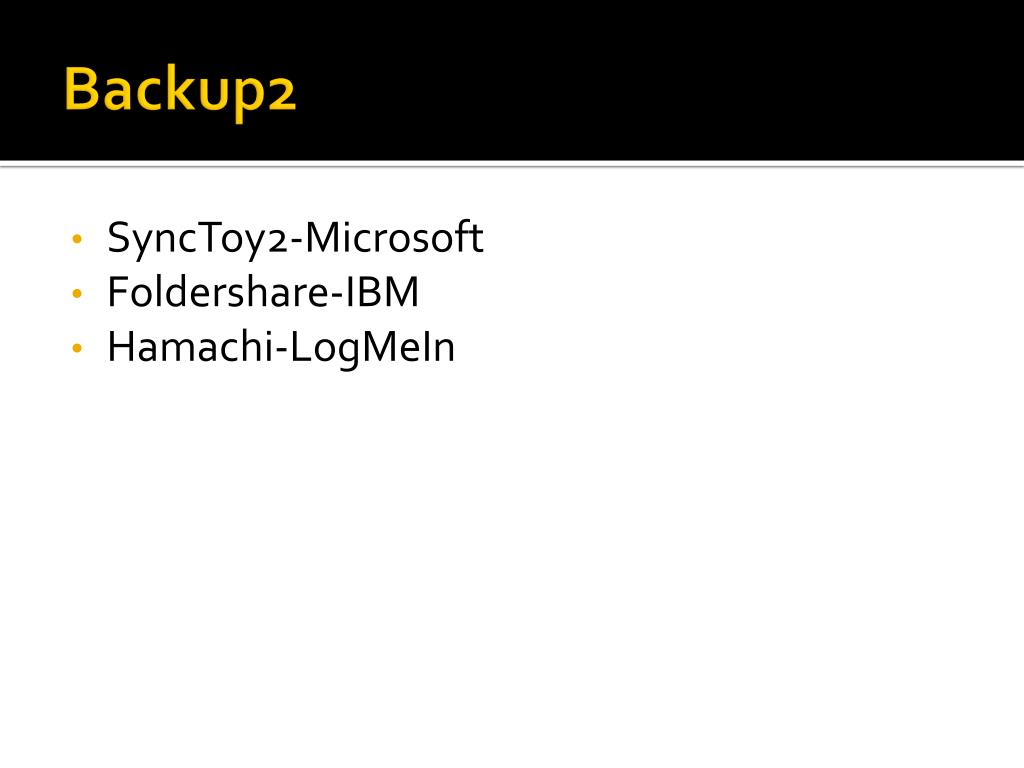Click the digit 2 in SyncToy2
1024x768 pixels.
(x=278, y=243)
